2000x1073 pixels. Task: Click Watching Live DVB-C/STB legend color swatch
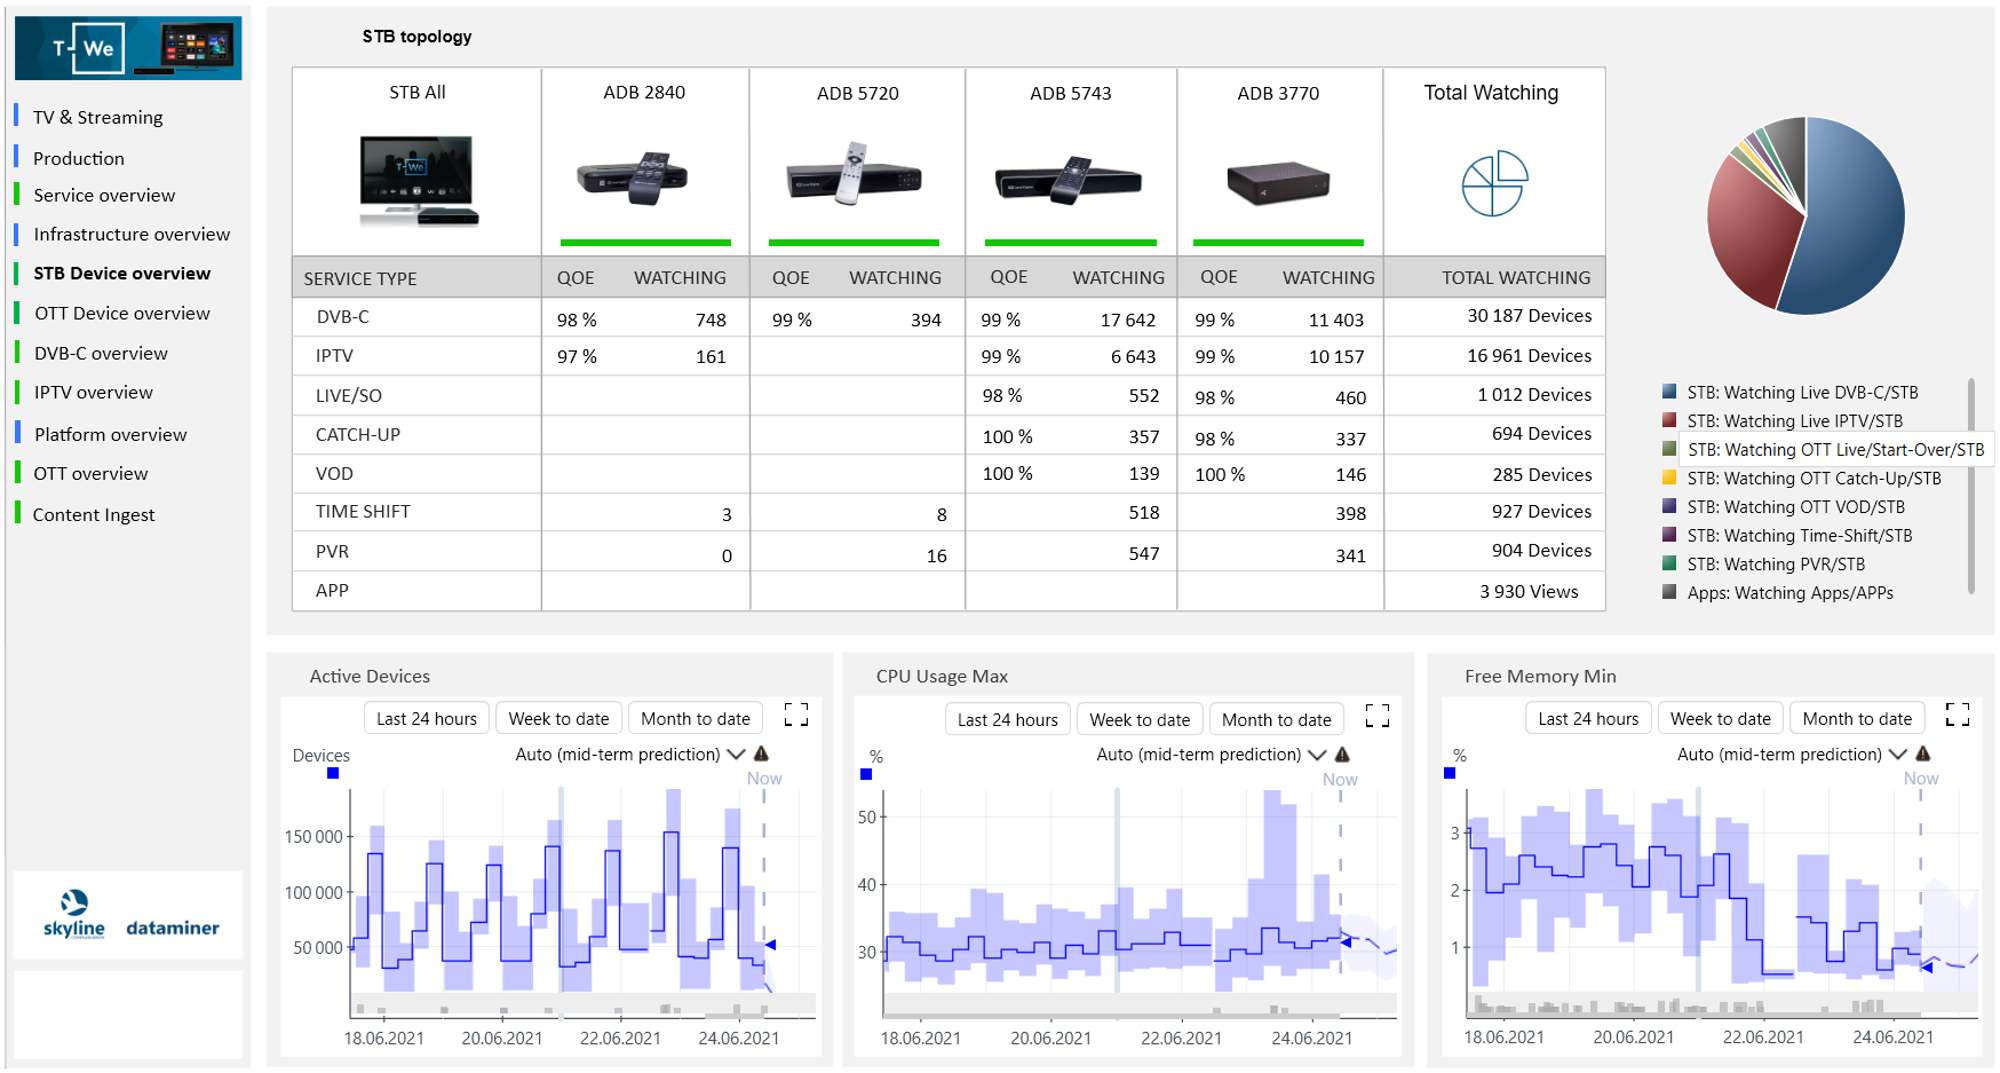[1669, 391]
